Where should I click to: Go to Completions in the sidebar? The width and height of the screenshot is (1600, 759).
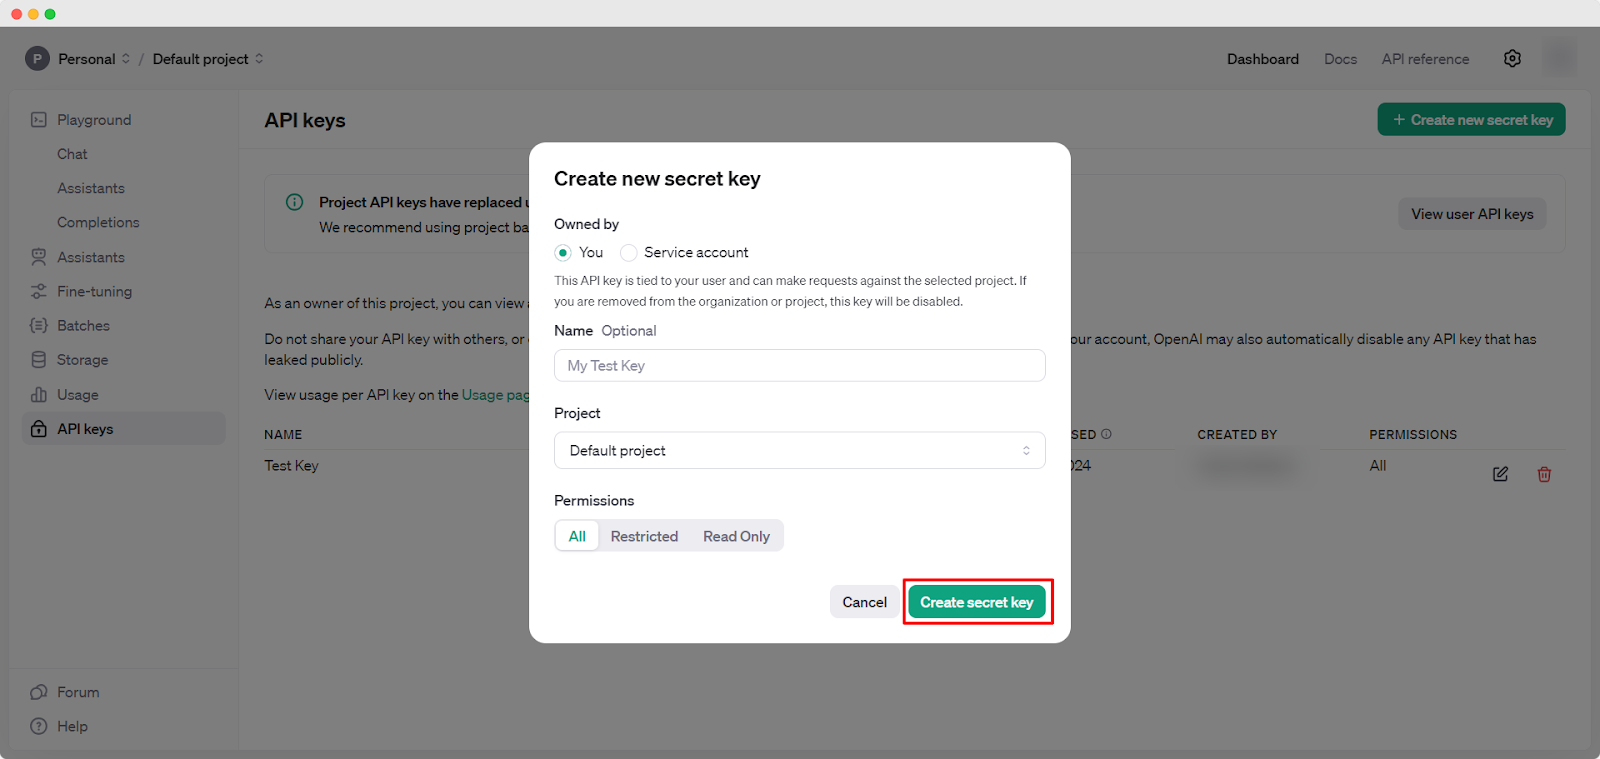tap(98, 222)
